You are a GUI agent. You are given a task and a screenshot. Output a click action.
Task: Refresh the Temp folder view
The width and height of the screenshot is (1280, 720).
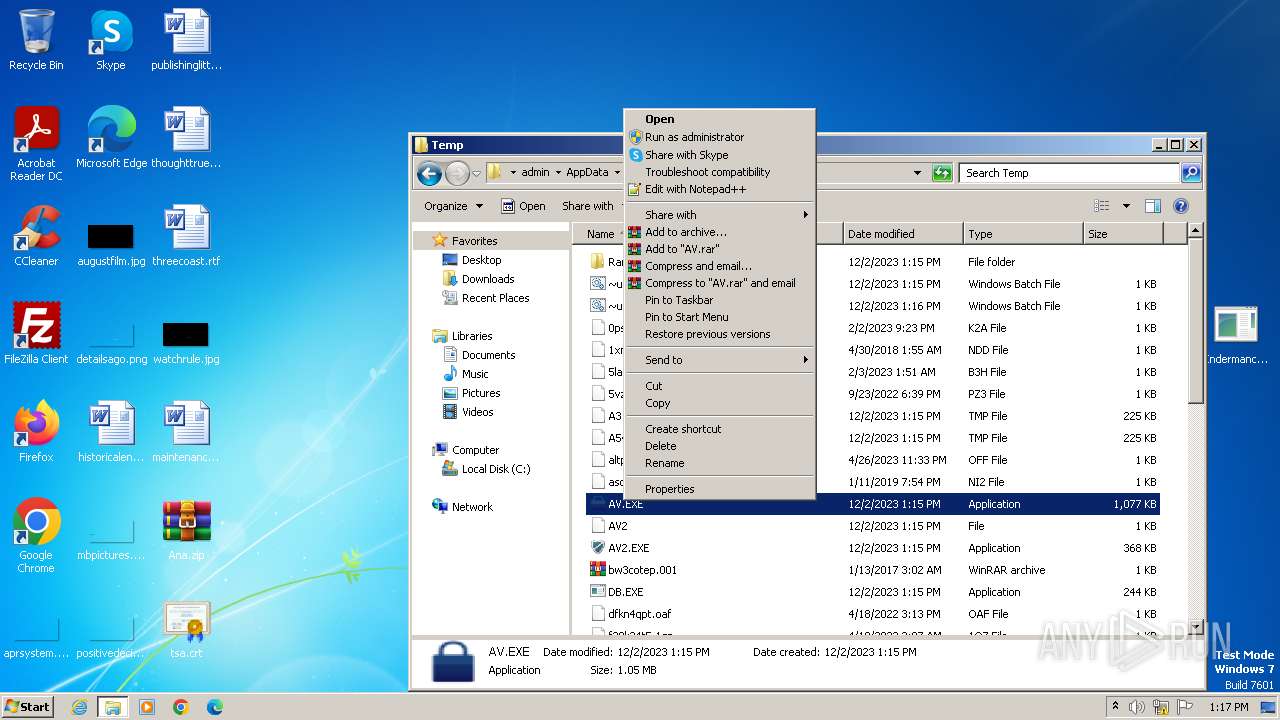point(941,173)
